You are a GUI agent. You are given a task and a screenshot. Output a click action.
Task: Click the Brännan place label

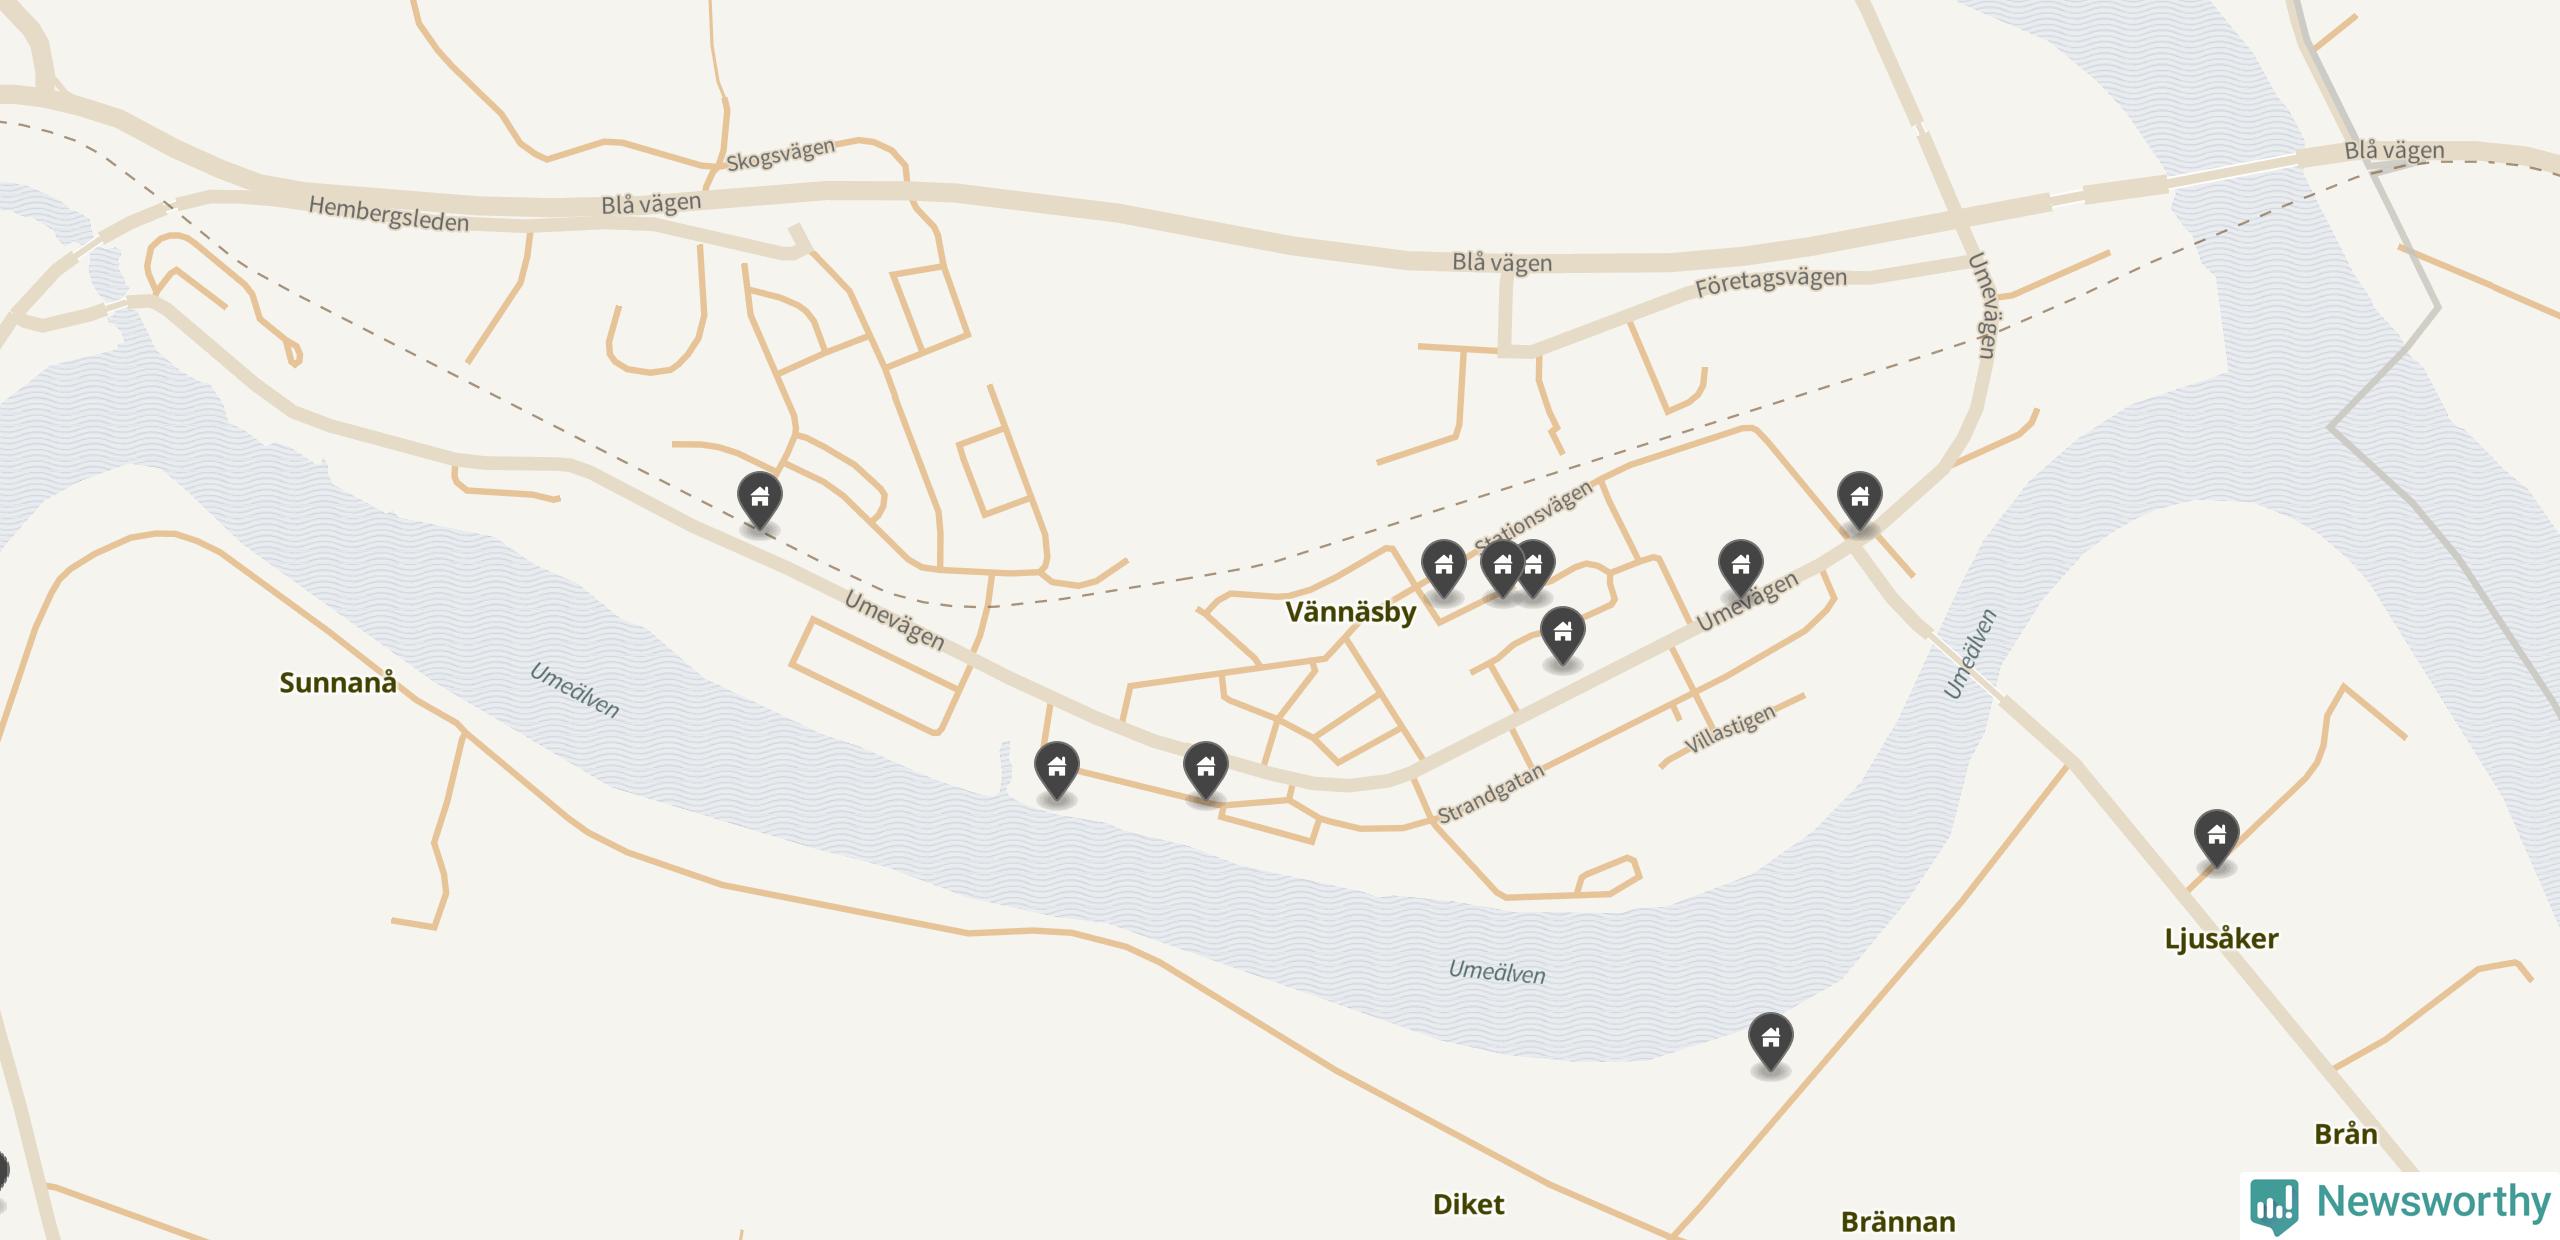pos(1898,1222)
